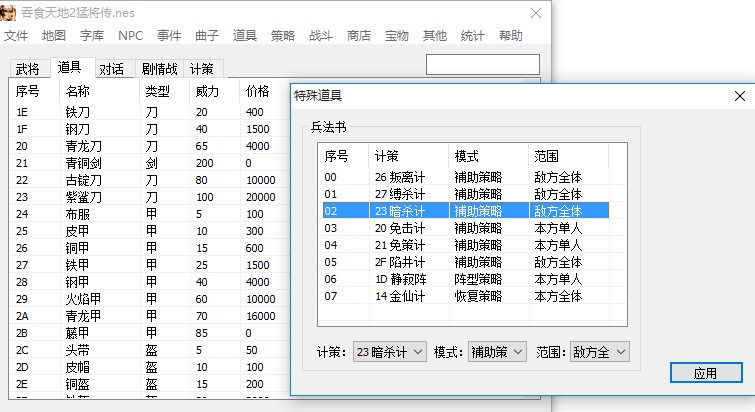Open the 道具 menu in menu bar
This screenshot has width=755, height=412.
245,36
